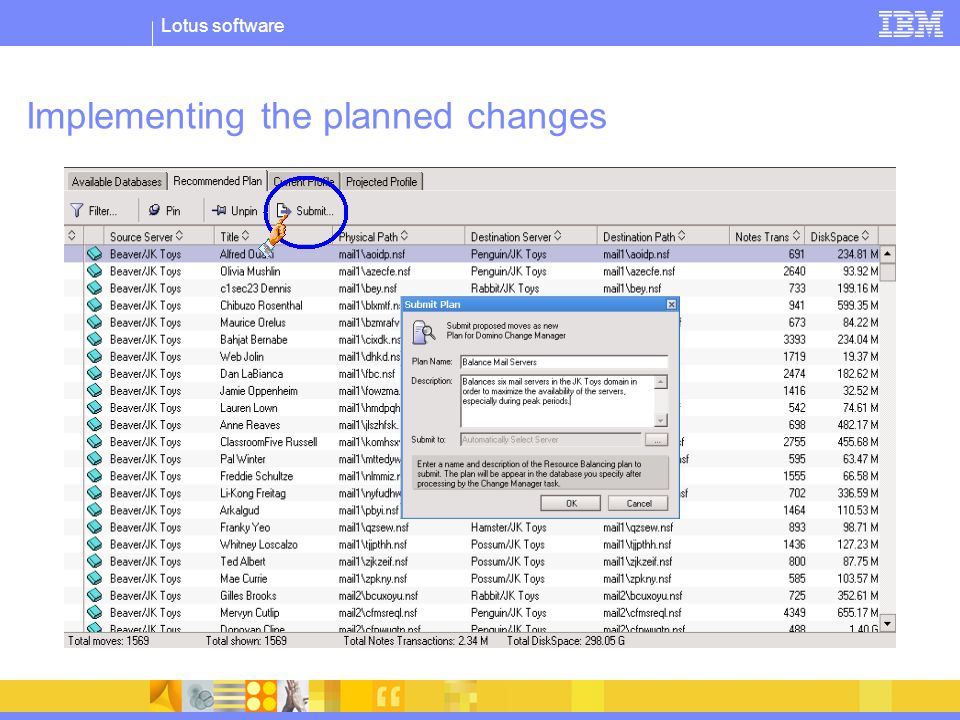
Task: Click Notes Trans value 2640
Action: click(793, 271)
